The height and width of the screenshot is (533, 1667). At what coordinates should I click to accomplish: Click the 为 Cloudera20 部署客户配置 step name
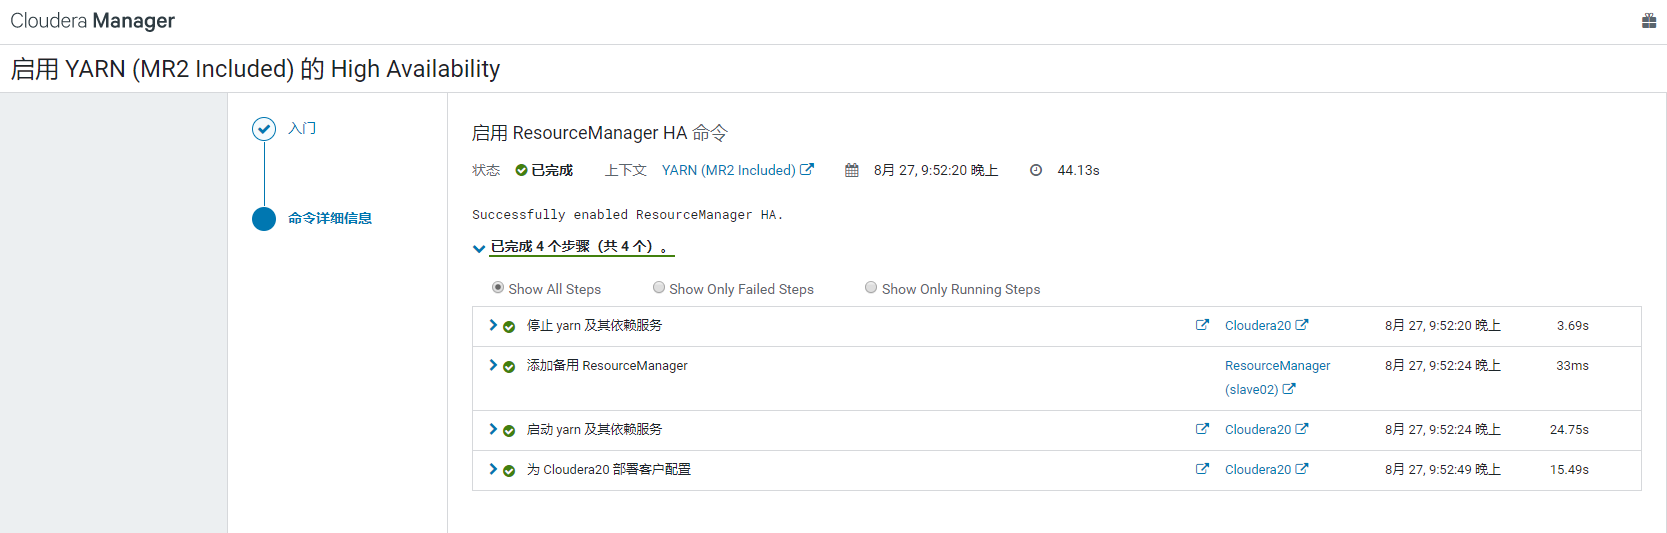coord(609,470)
